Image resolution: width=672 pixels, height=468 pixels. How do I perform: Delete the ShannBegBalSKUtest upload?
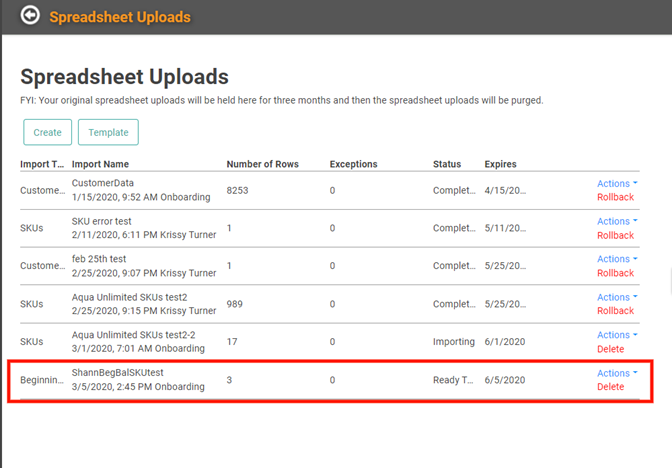[610, 387]
